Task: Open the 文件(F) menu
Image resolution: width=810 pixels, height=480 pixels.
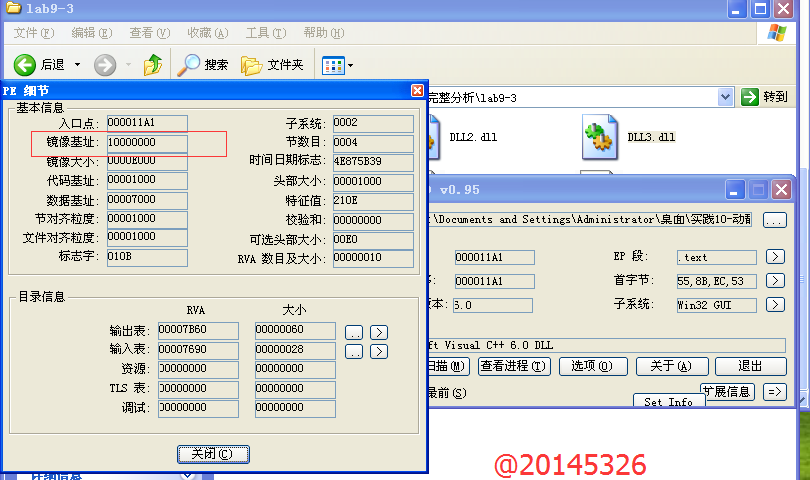Action: coord(32,33)
